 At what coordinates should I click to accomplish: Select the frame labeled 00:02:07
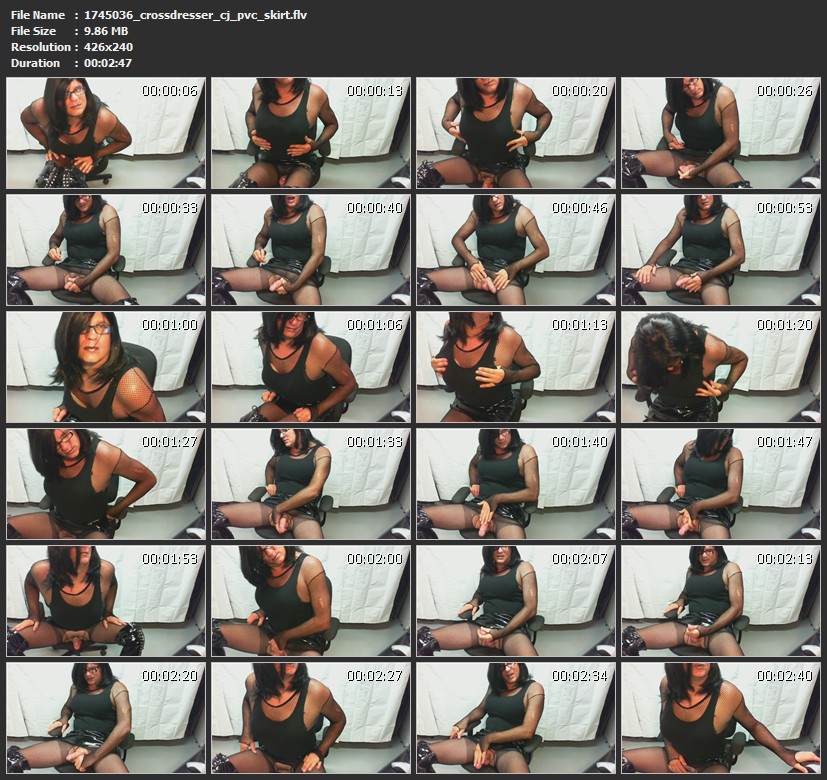click(516, 601)
